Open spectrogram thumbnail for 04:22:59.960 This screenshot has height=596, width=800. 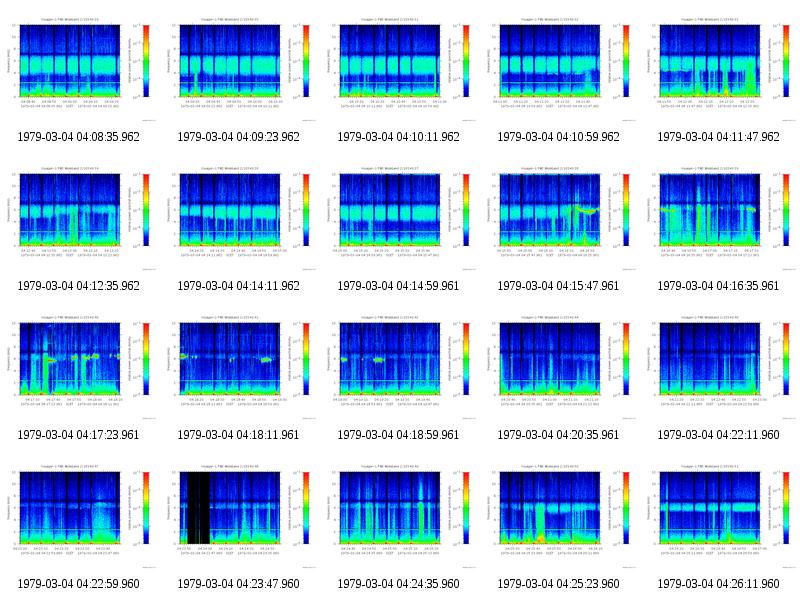click(x=80, y=516)
